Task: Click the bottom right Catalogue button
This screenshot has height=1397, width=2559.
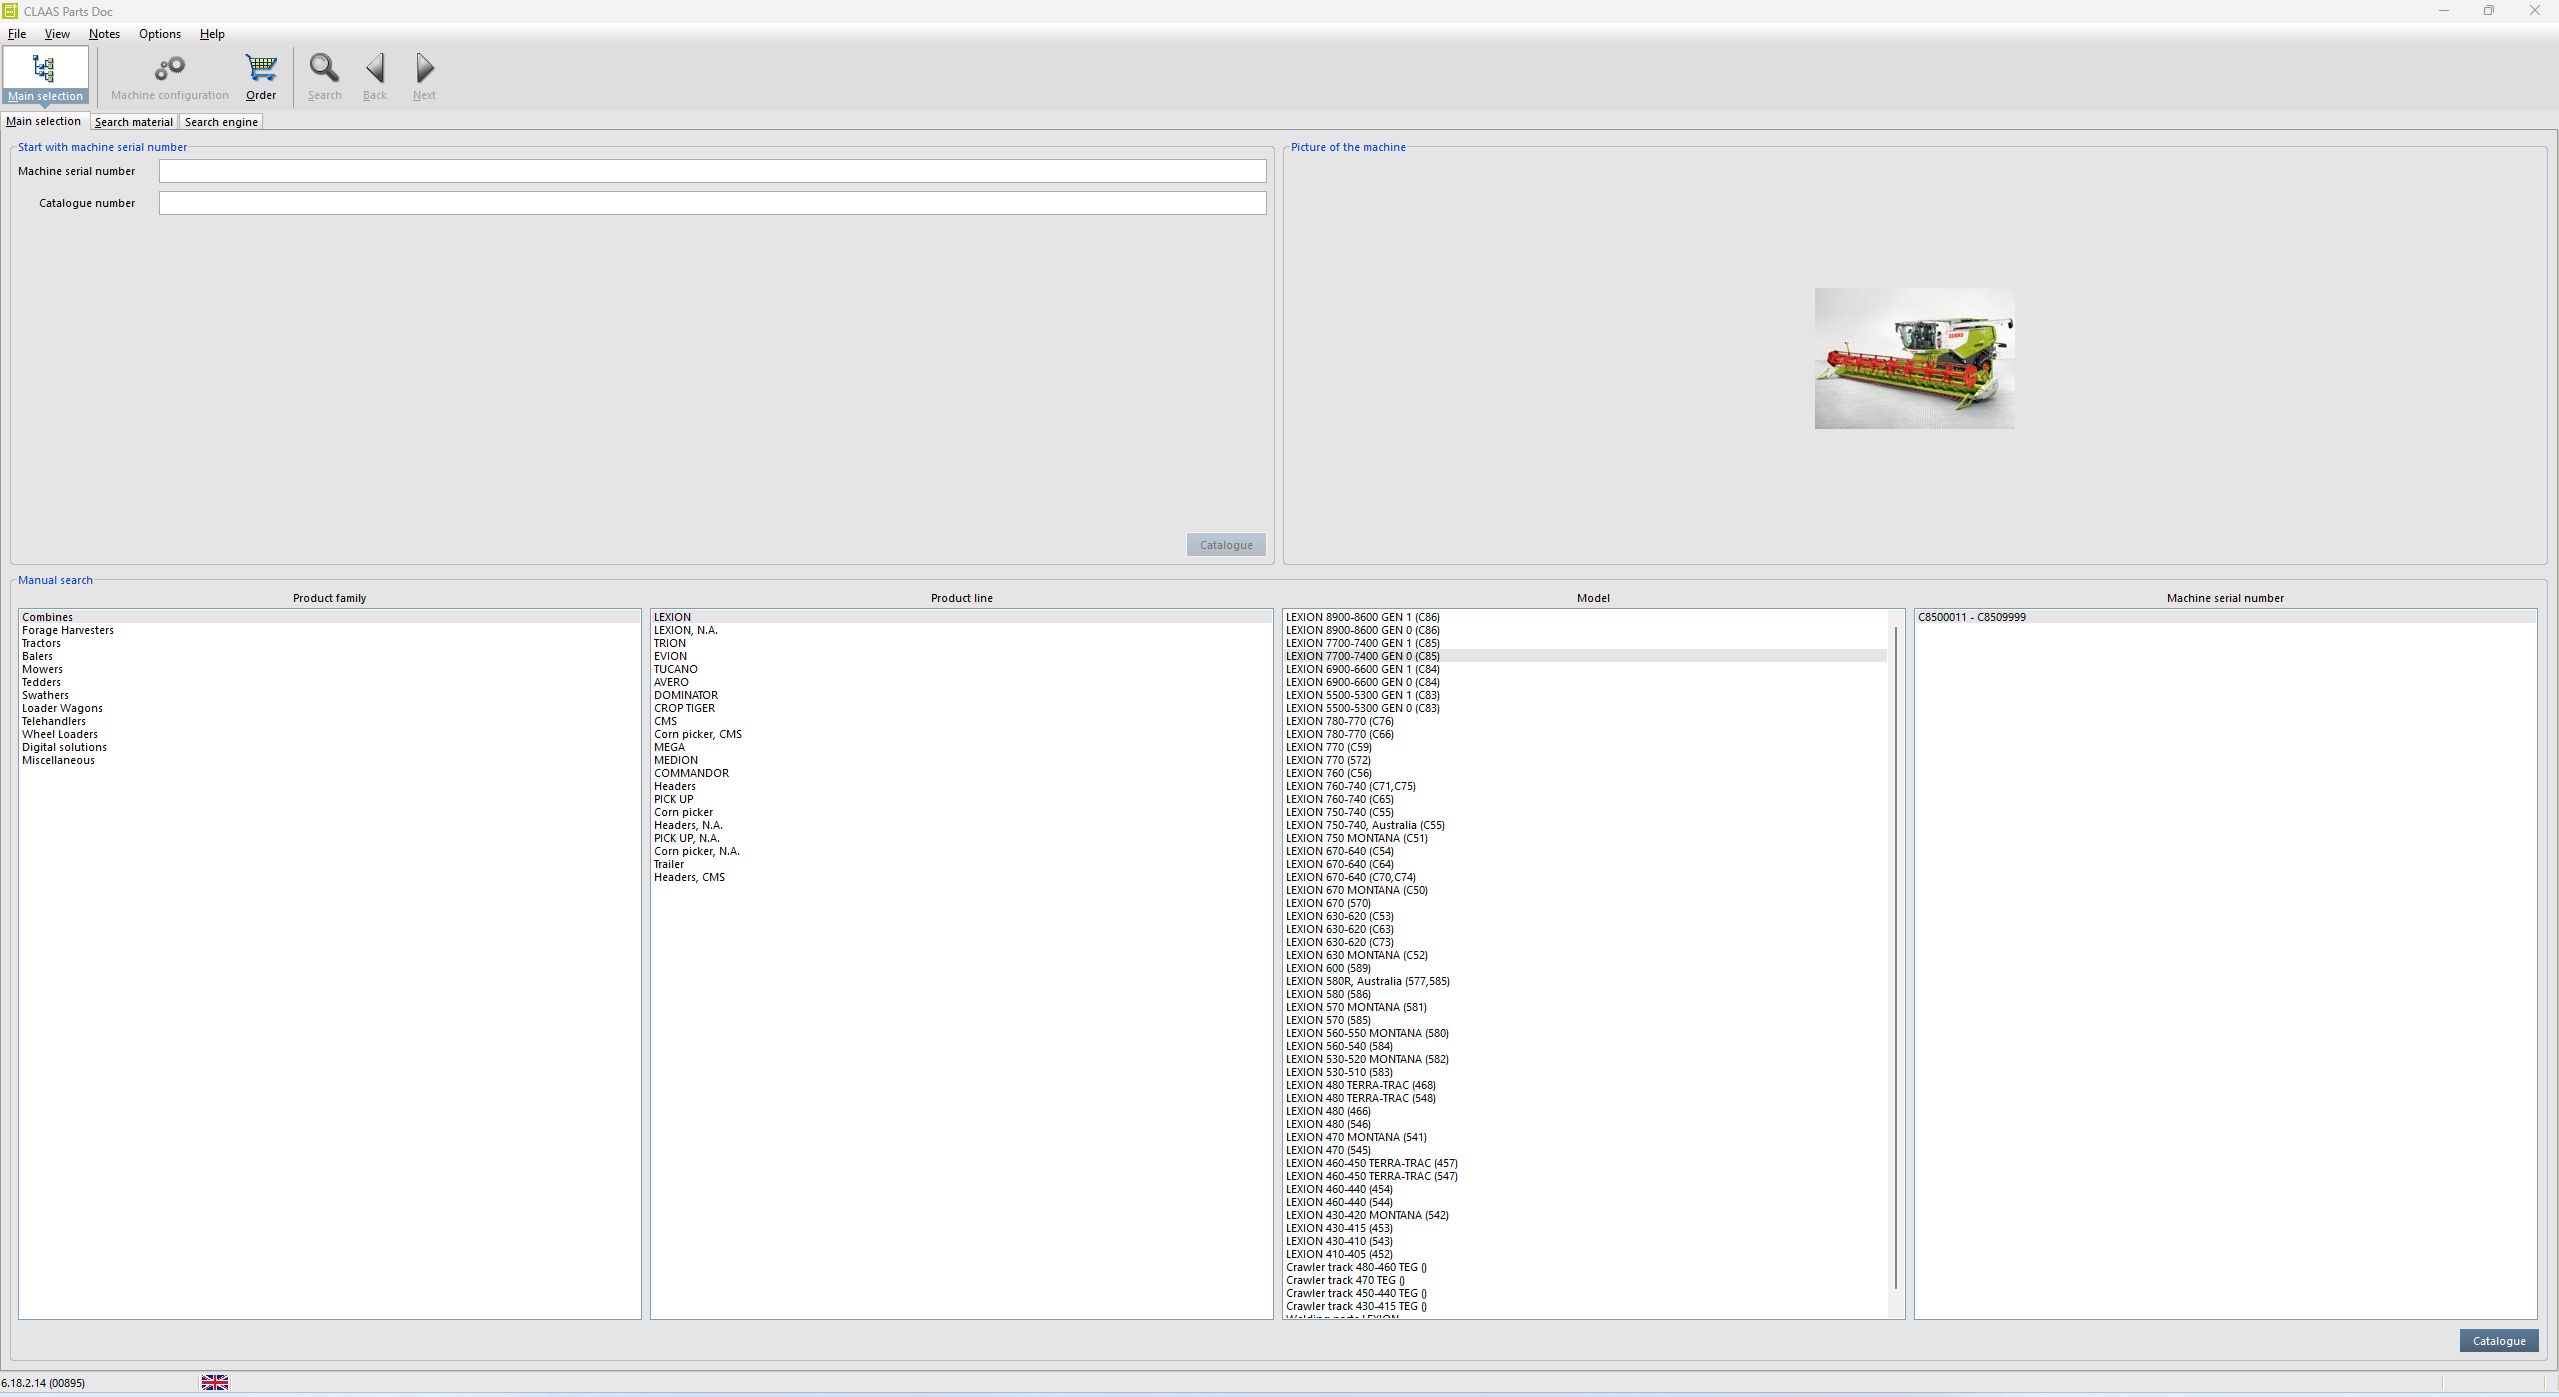Action: click(2497, 1340)
